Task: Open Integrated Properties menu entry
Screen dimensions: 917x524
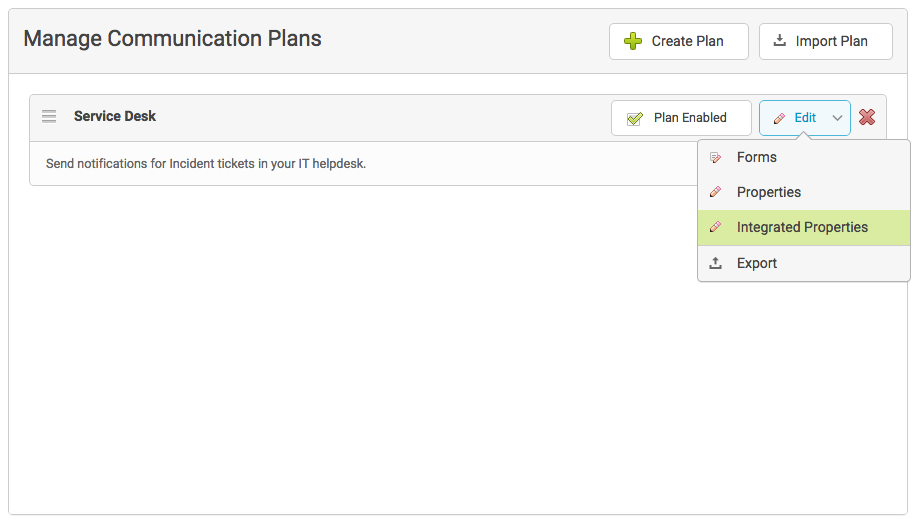Action: pos(804,227)
